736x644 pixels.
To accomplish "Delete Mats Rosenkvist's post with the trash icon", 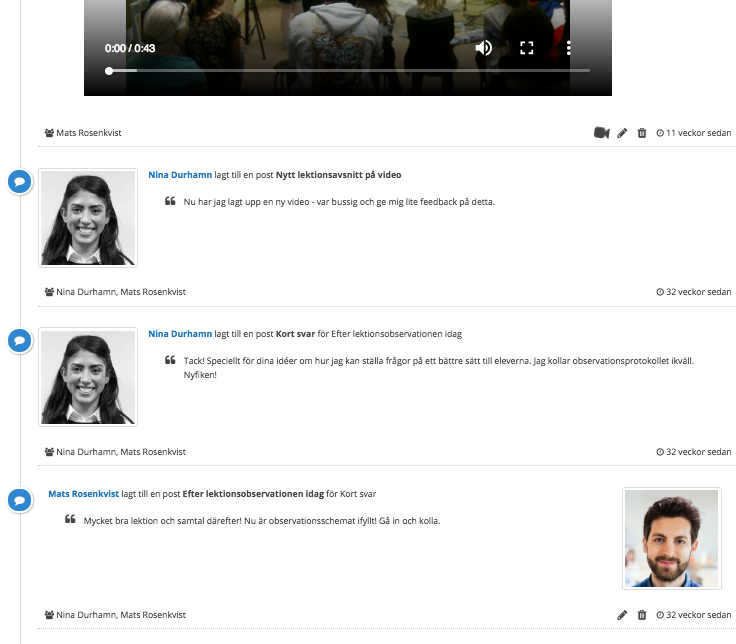I will click(x=642, y=615).
